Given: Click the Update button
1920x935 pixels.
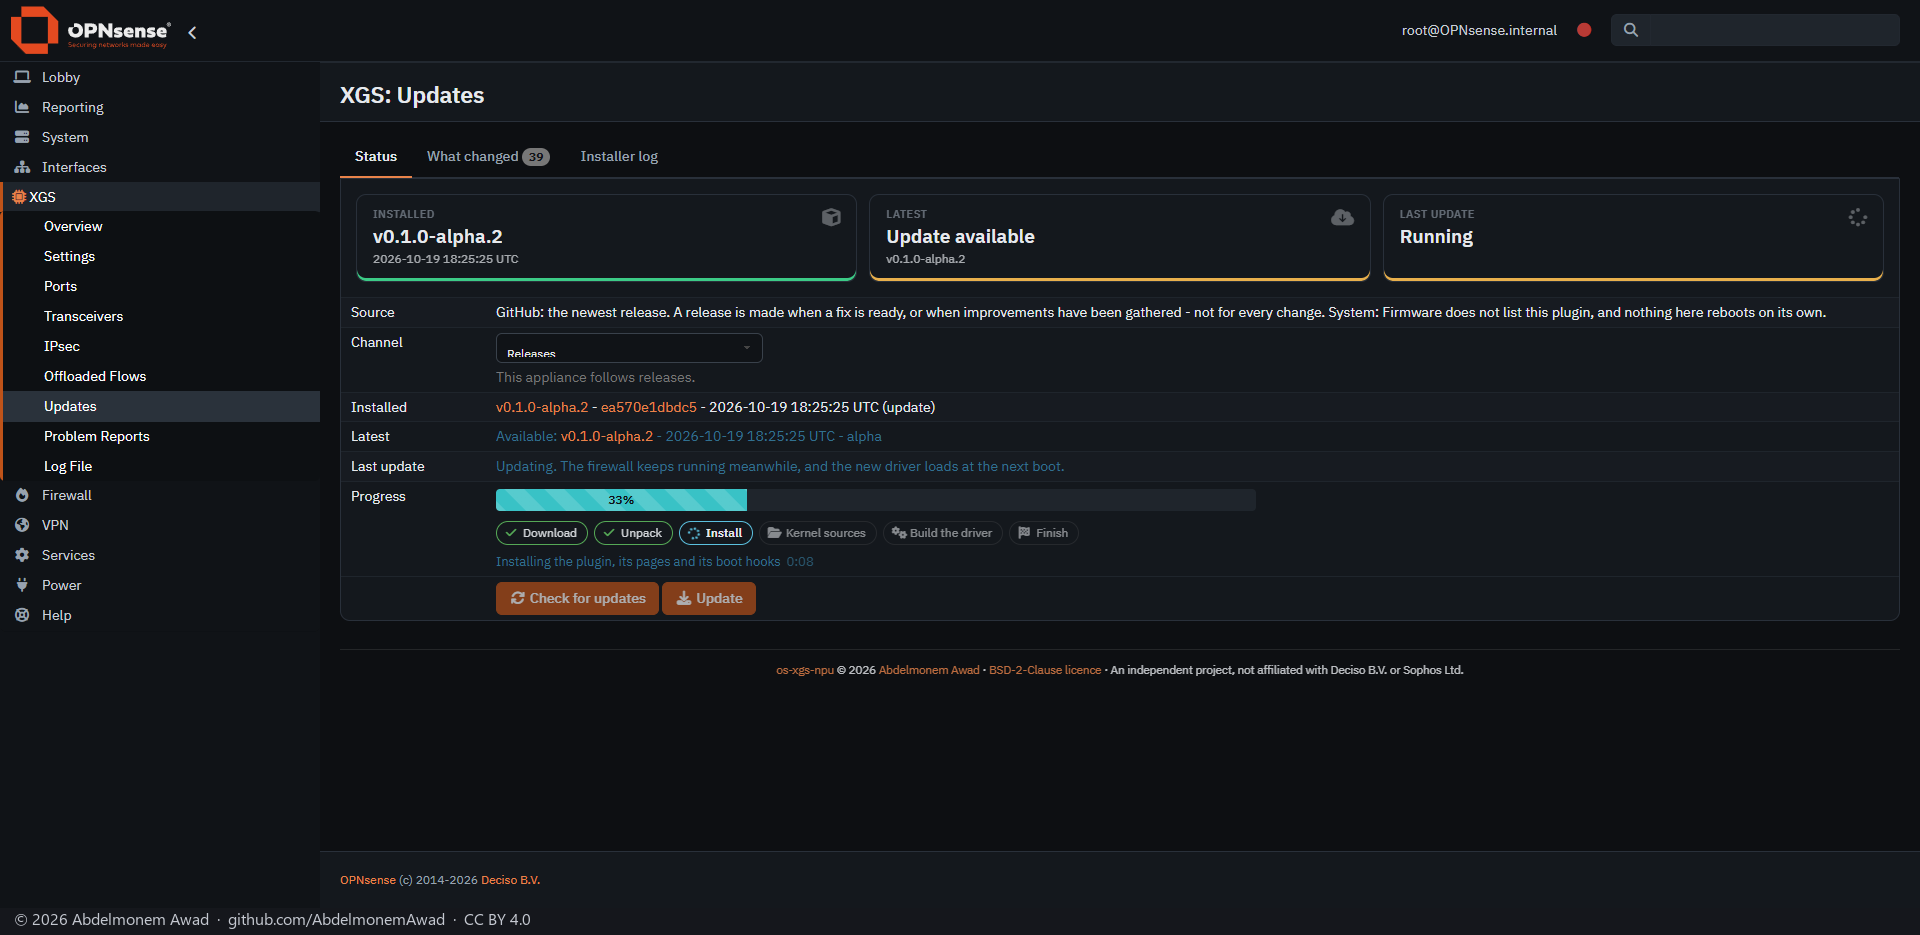Looking at the screenshot, I should click(709, 598).
